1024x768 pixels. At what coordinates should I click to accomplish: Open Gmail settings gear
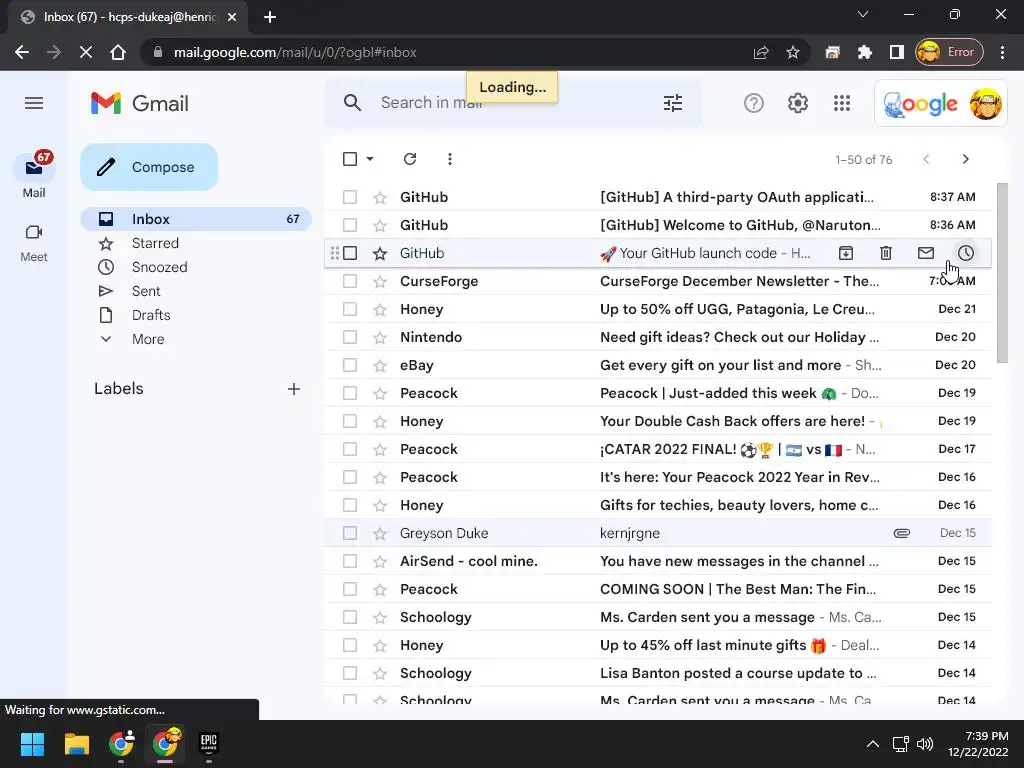tap(797, 103)
